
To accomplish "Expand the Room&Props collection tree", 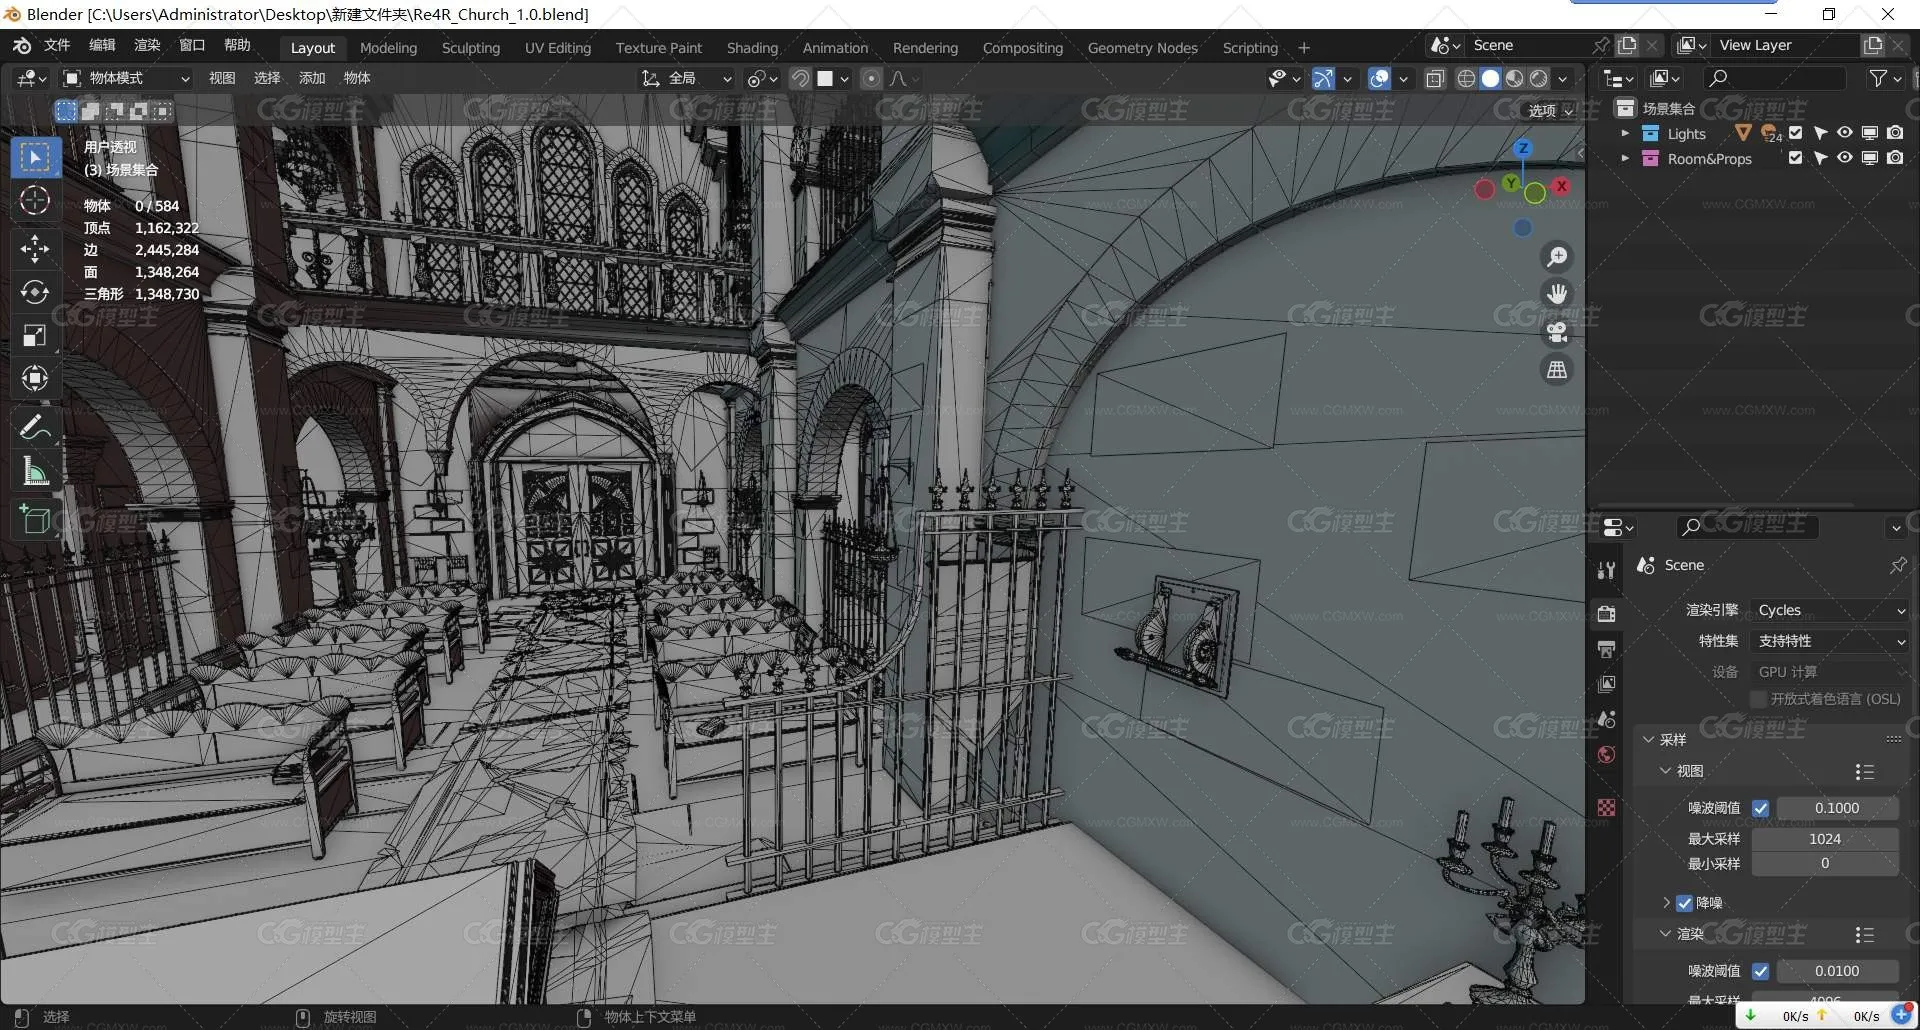I will (1625, 158).
